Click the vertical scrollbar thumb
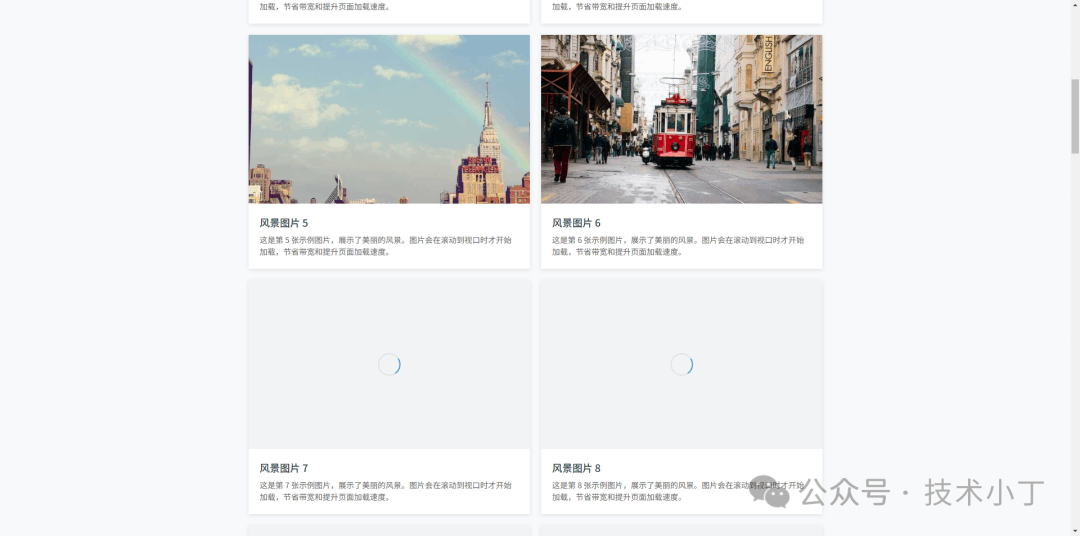The width and height of the screenshot is (1080, 536). pos(1075,115)
